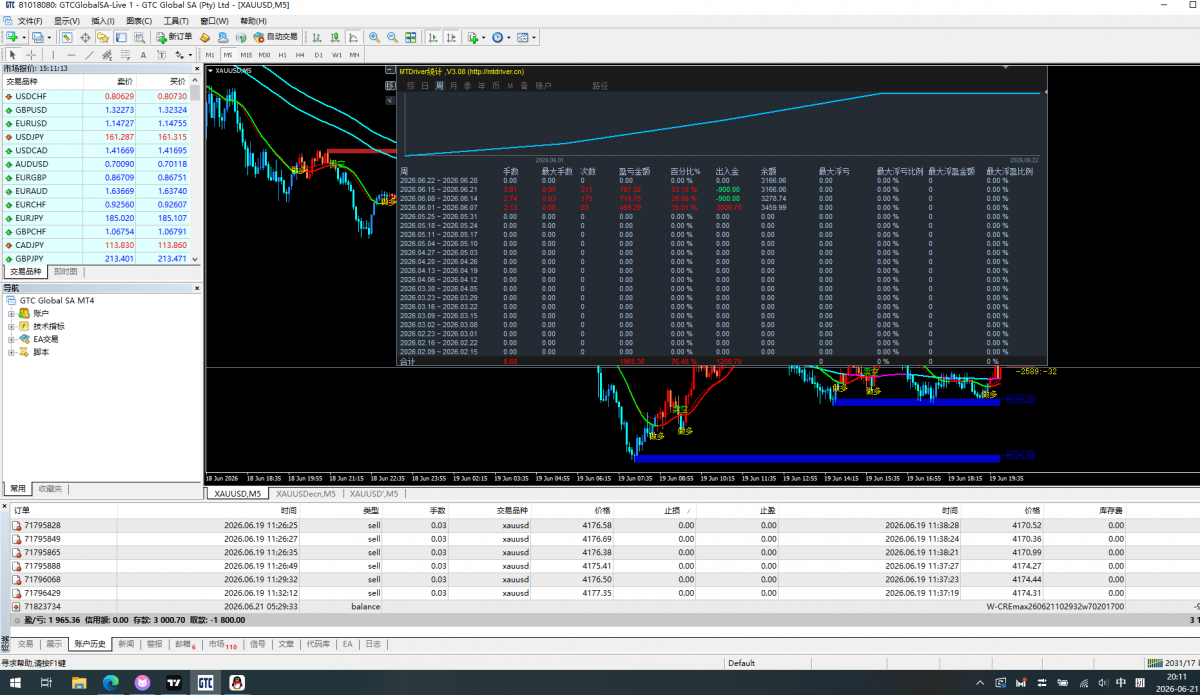This screenshot has height=695, width=1200.
Task: Select the vertical line drawing tool
Action: pyautogui.click(x=53, y=55)
